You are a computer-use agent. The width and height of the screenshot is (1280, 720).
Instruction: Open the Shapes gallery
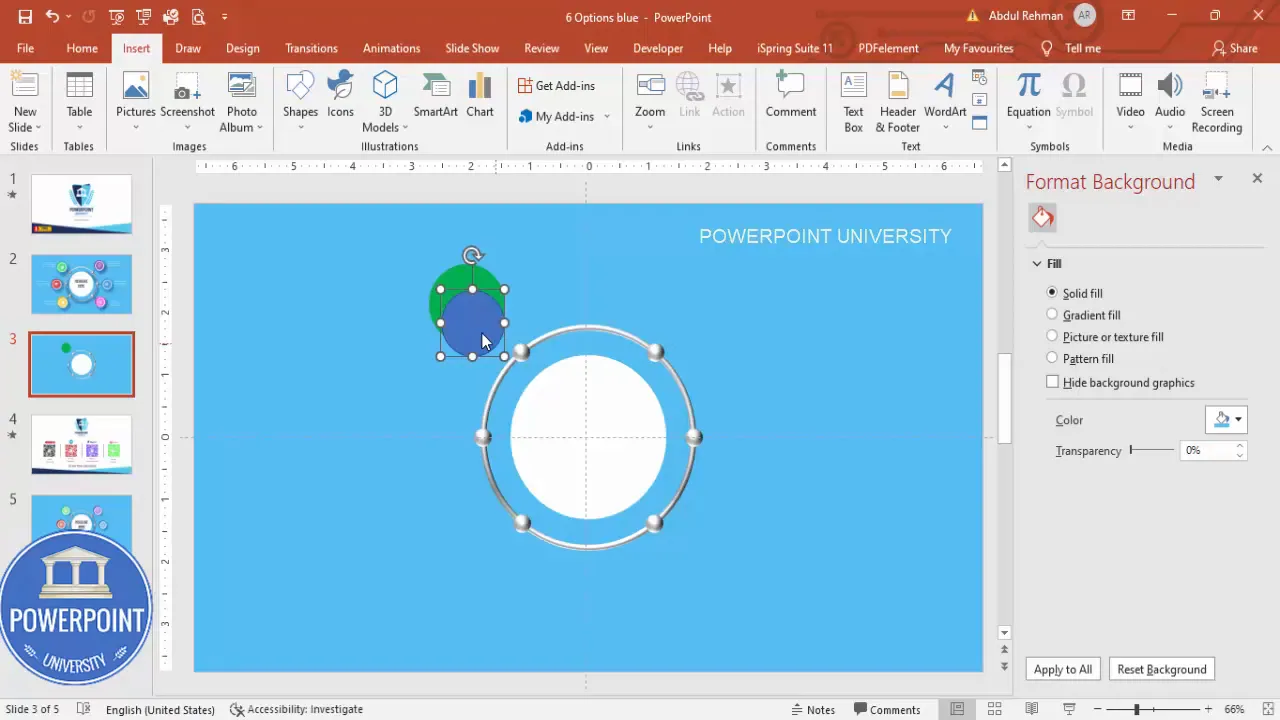pos(300,101)
